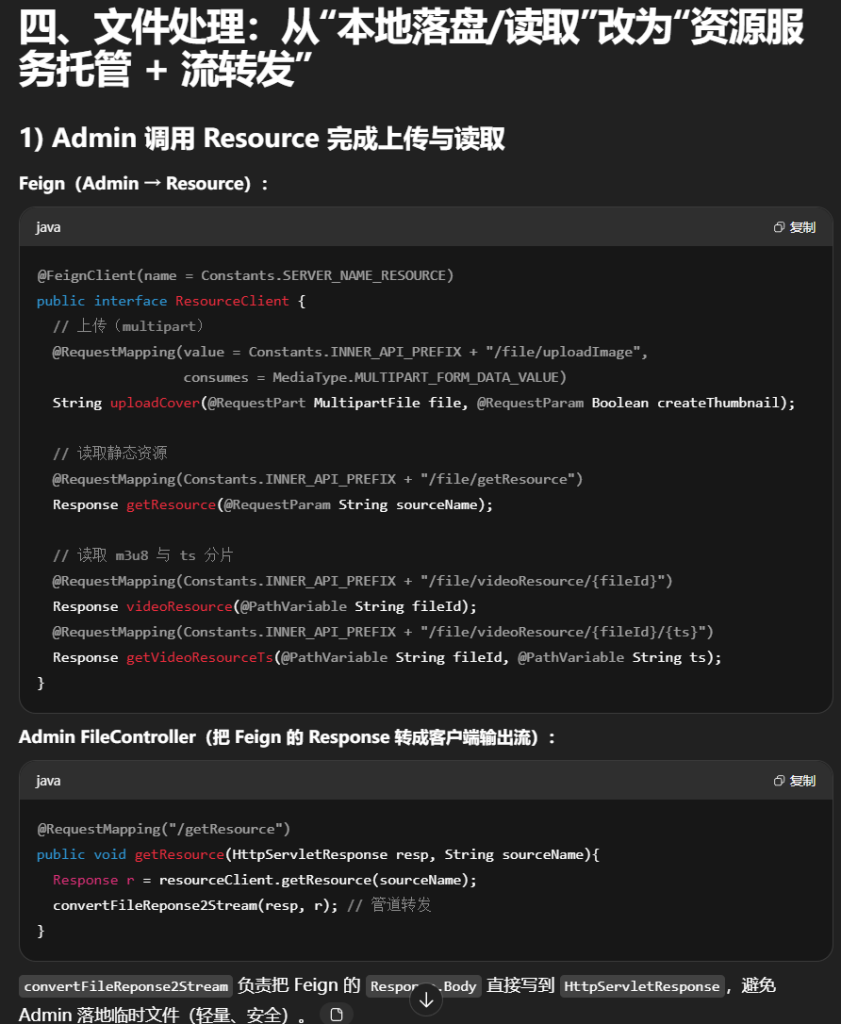Click the document icon after 轻量、安全
Image resolution: width=841 pixels, height=1024 pixels.
[x=337, y=1015]
